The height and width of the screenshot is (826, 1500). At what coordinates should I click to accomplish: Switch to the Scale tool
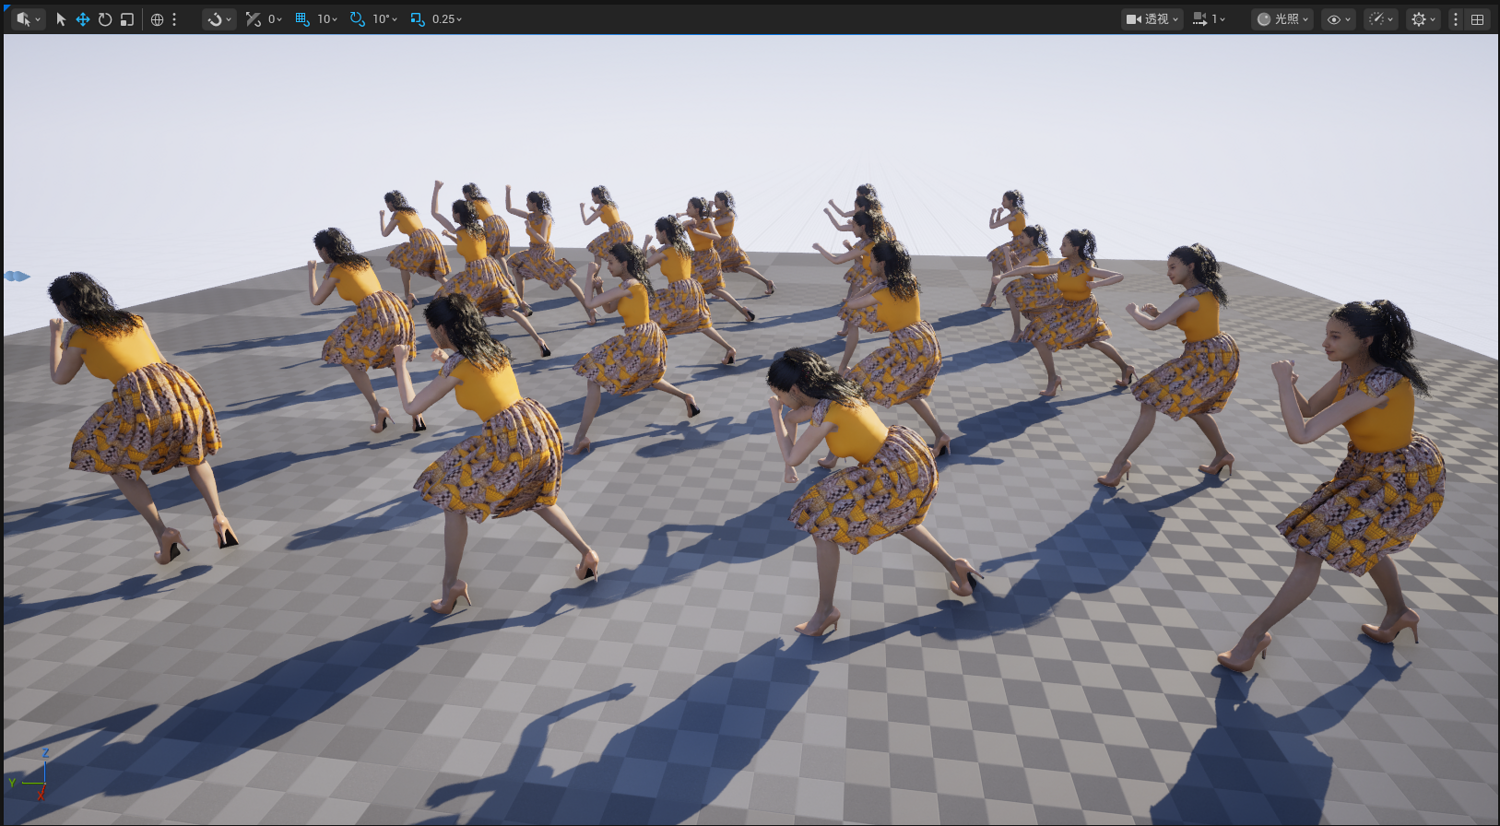click(127, 19)
